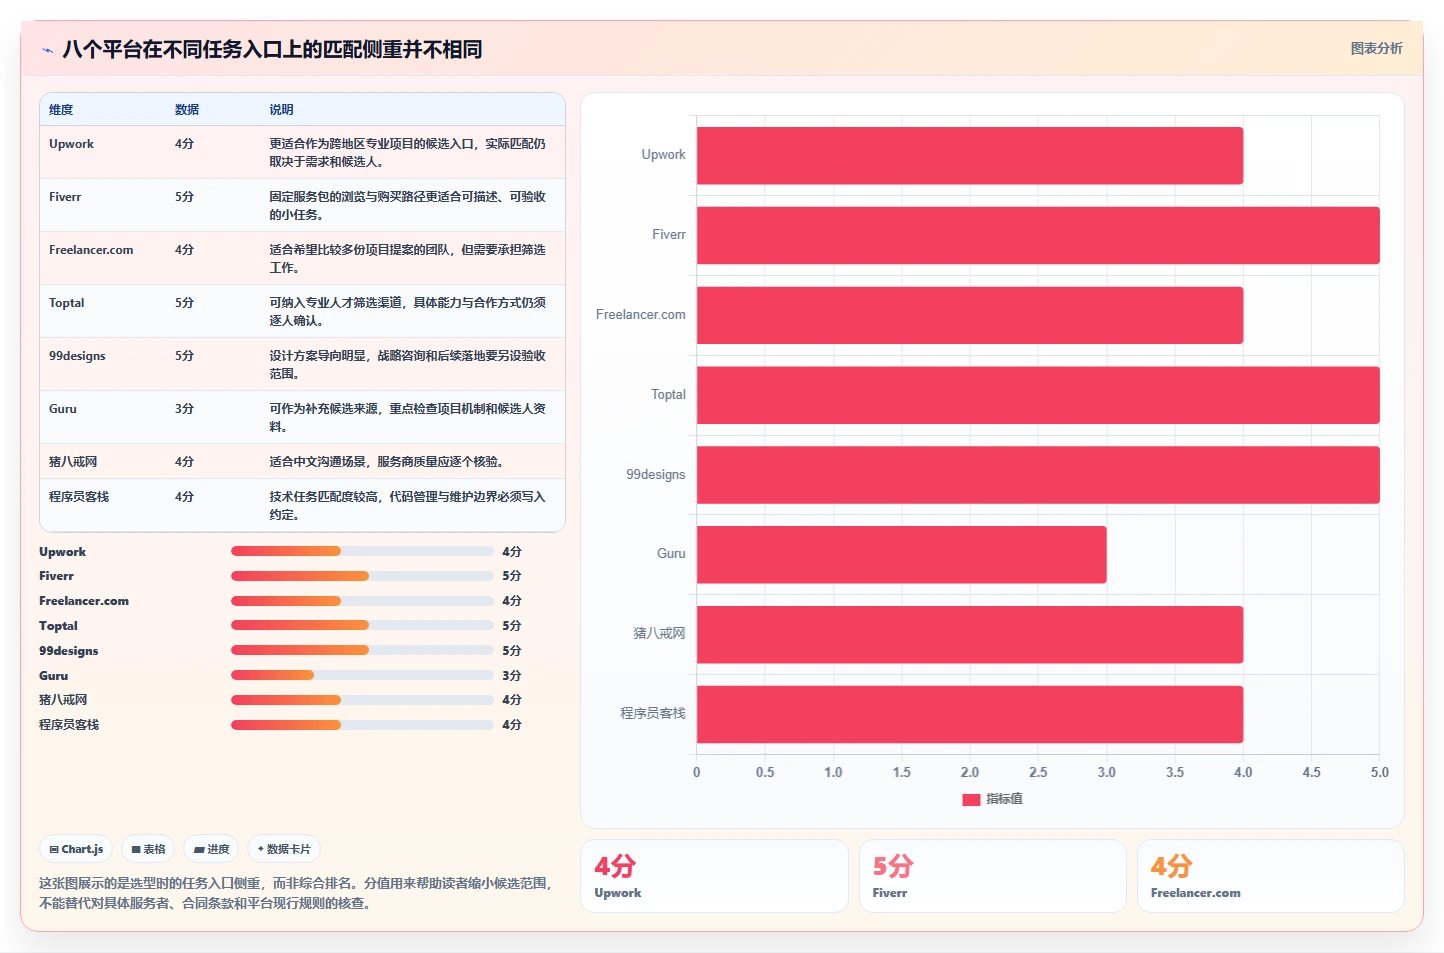1444x953 pixels.
Task: Click the Fiverr bar in the chart
Action: pyautogui.click(x=1038, y=235)
